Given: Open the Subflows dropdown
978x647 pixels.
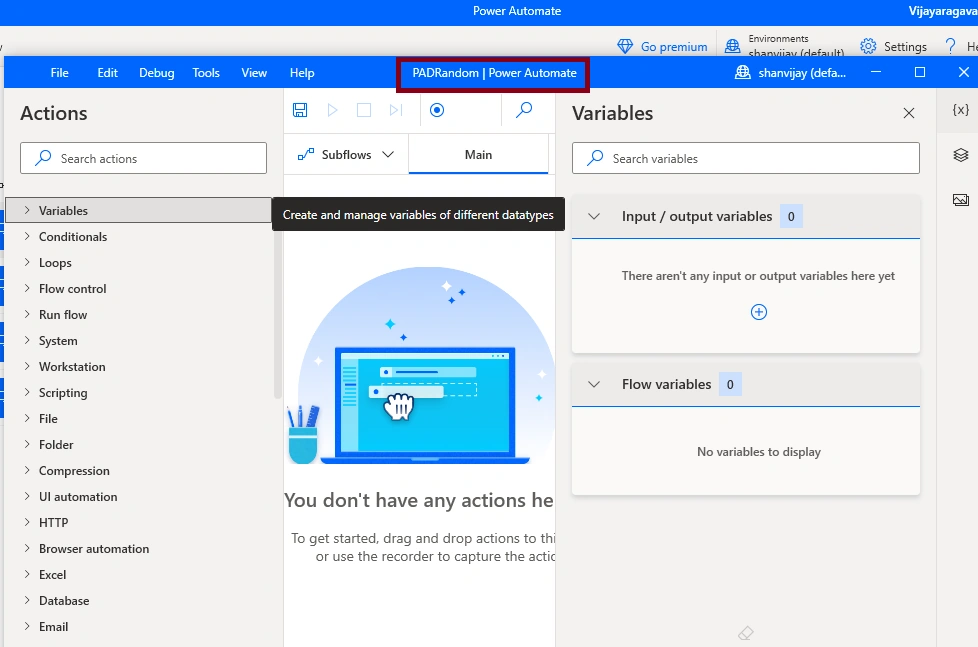Looking at the screenshot, I should click(346, 155).
